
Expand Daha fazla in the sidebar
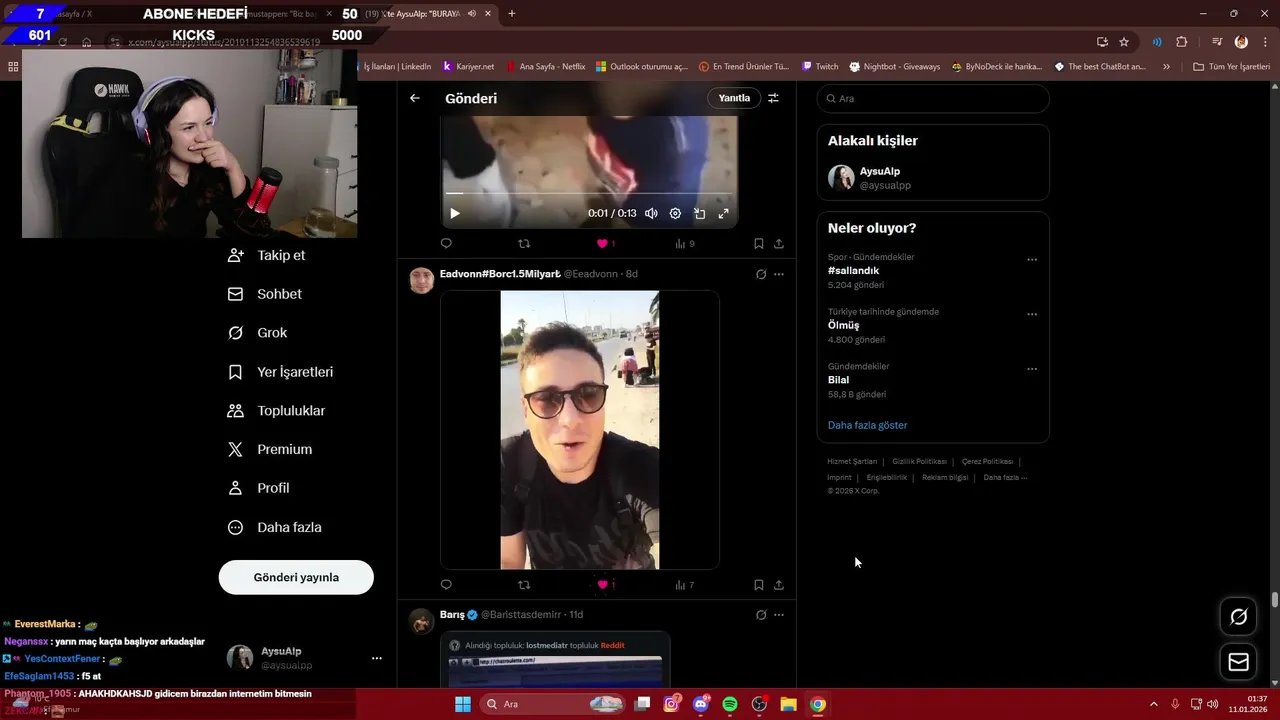click(x=274, y=527)
